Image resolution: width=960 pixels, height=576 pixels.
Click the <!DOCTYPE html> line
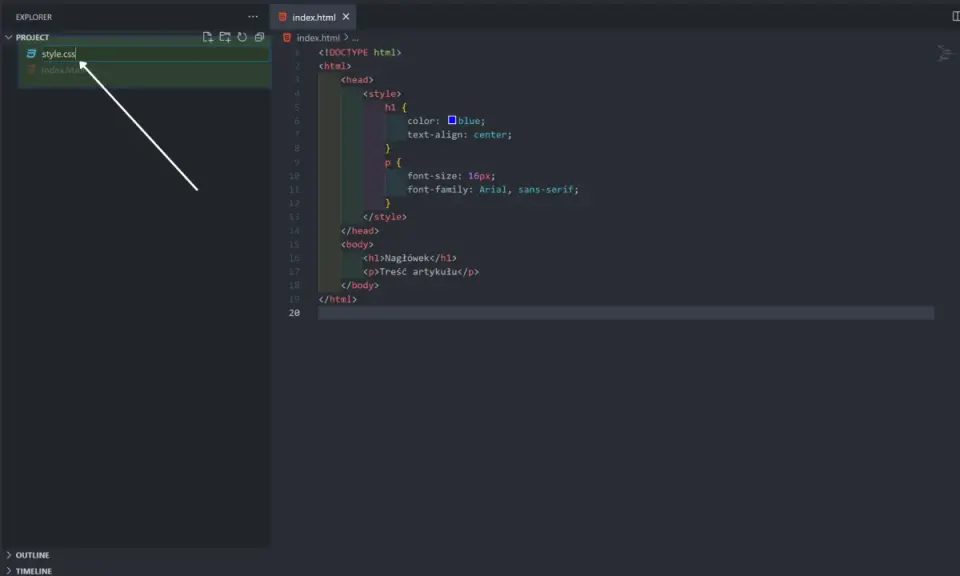[360, 53]
